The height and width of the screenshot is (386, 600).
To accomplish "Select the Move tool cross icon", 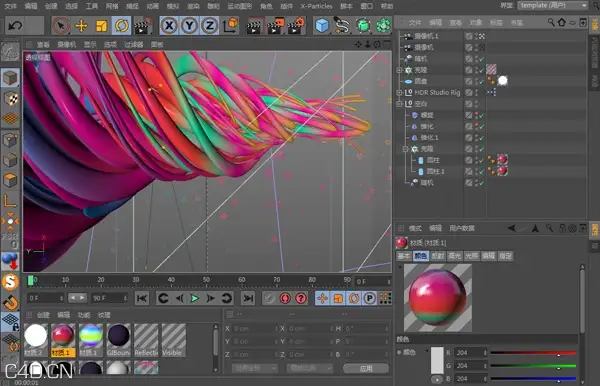I will point(81,26).
